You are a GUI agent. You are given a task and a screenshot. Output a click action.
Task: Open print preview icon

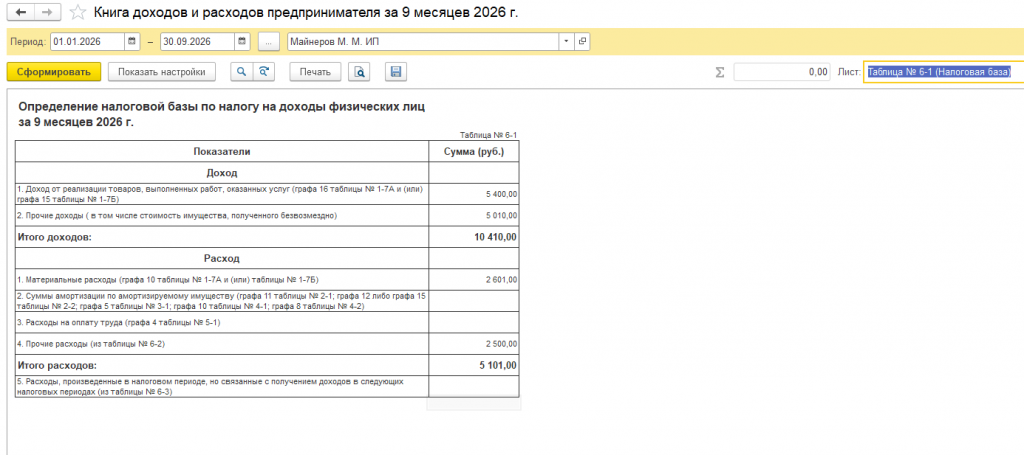(359, 72)
